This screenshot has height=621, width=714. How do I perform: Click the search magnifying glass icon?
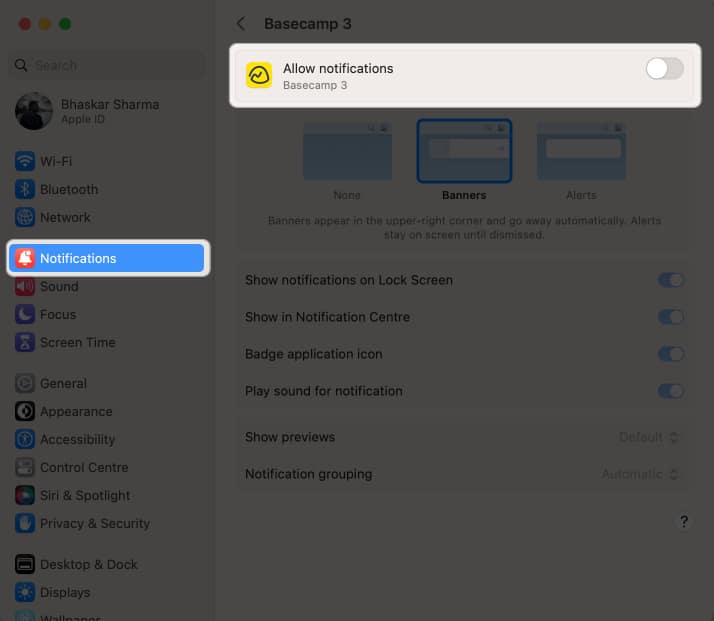coord(21,65)
